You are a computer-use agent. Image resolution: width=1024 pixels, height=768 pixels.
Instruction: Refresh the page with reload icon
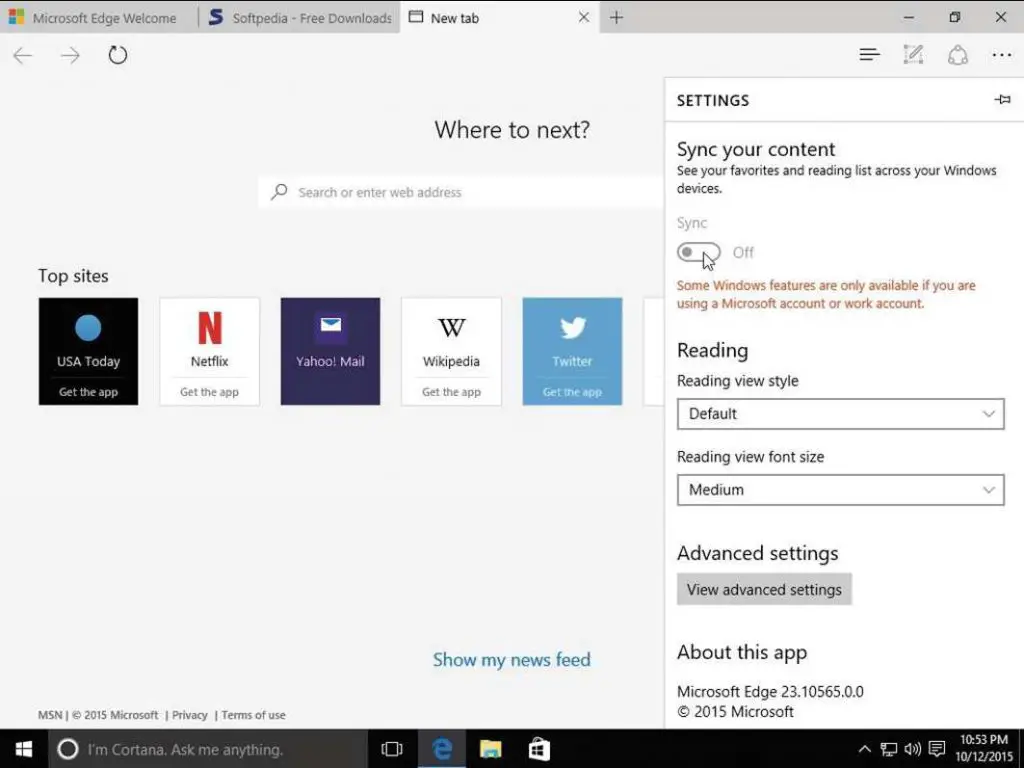tap(118, 55)
